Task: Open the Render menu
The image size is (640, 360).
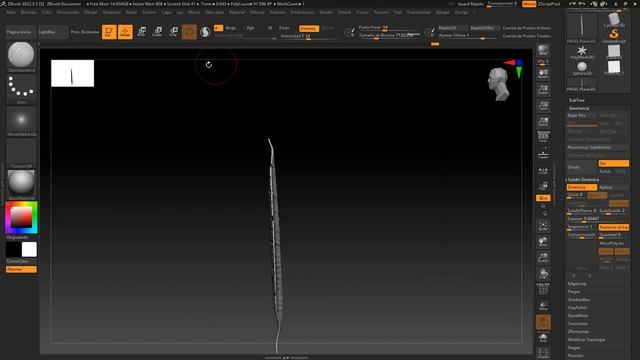Action: (326, 12)
